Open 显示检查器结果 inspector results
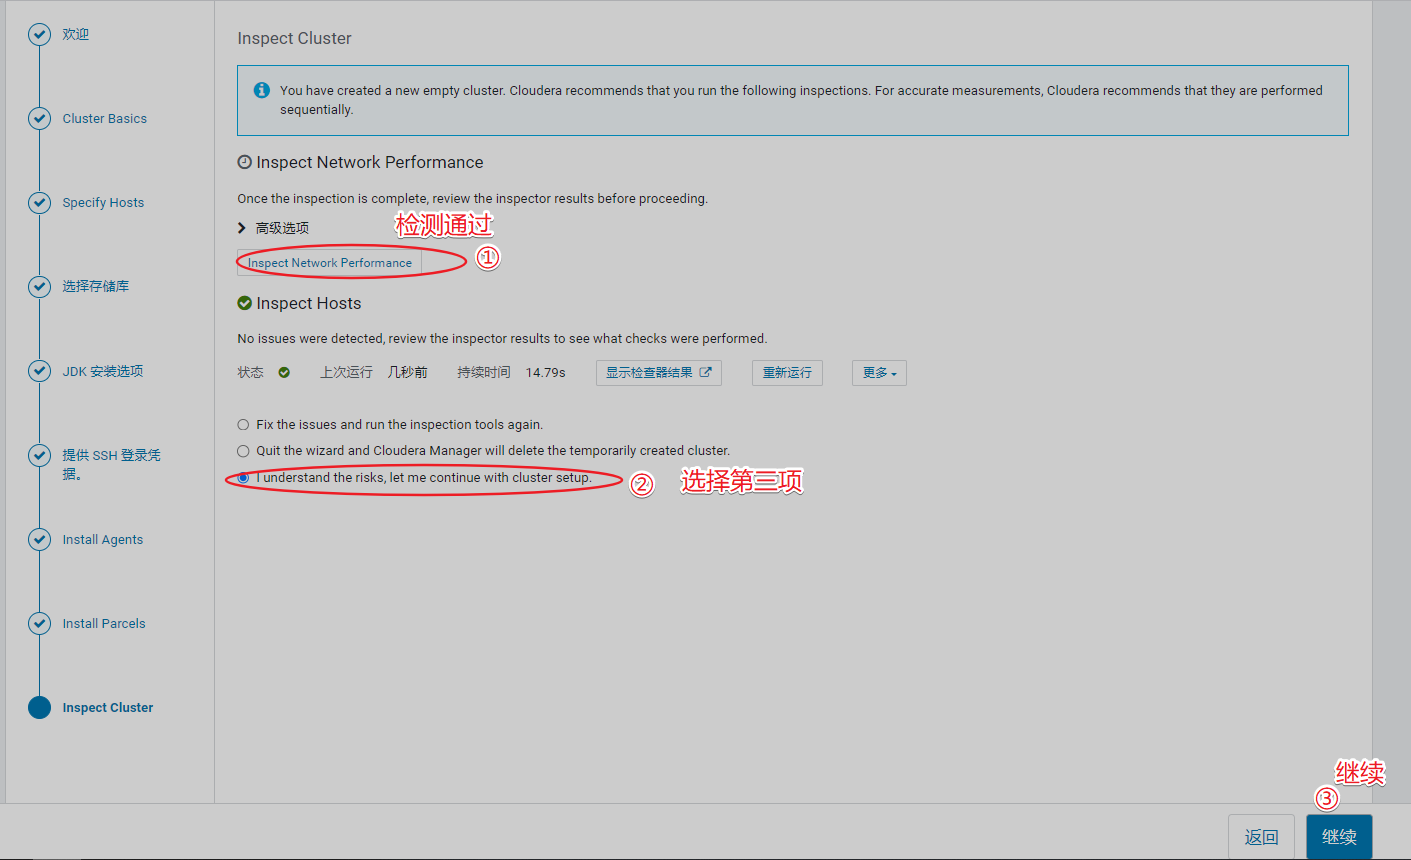 click(x=659, y=373)
